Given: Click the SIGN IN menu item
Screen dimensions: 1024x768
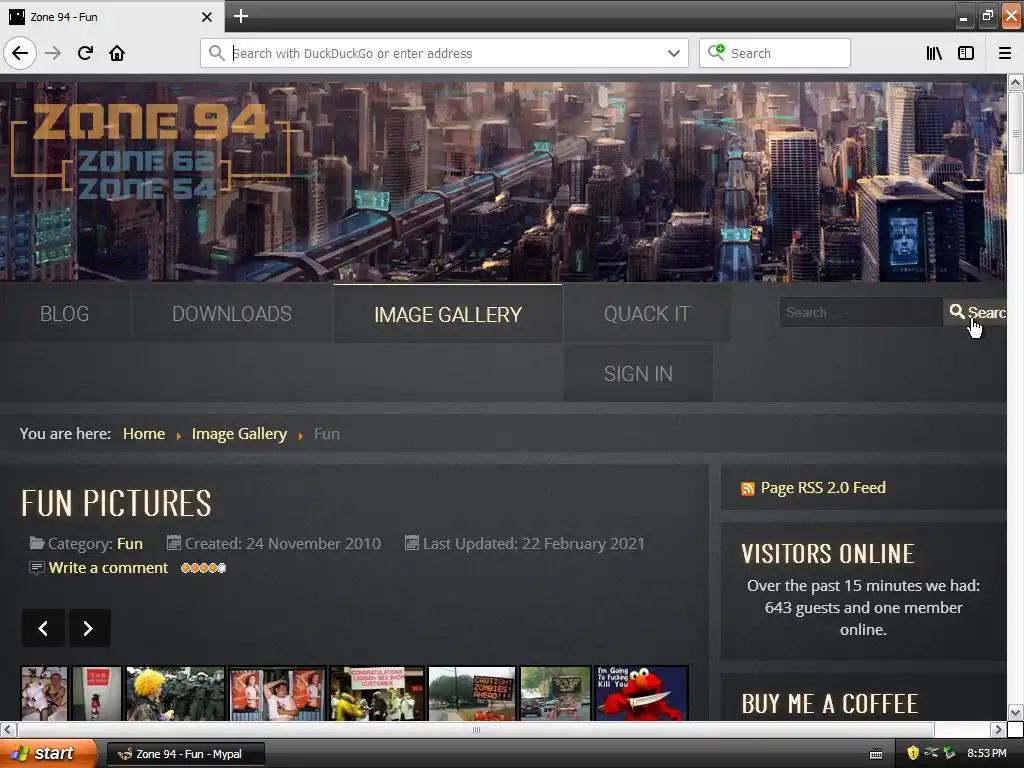Looking at the screenshot, I should pos(638,374).
